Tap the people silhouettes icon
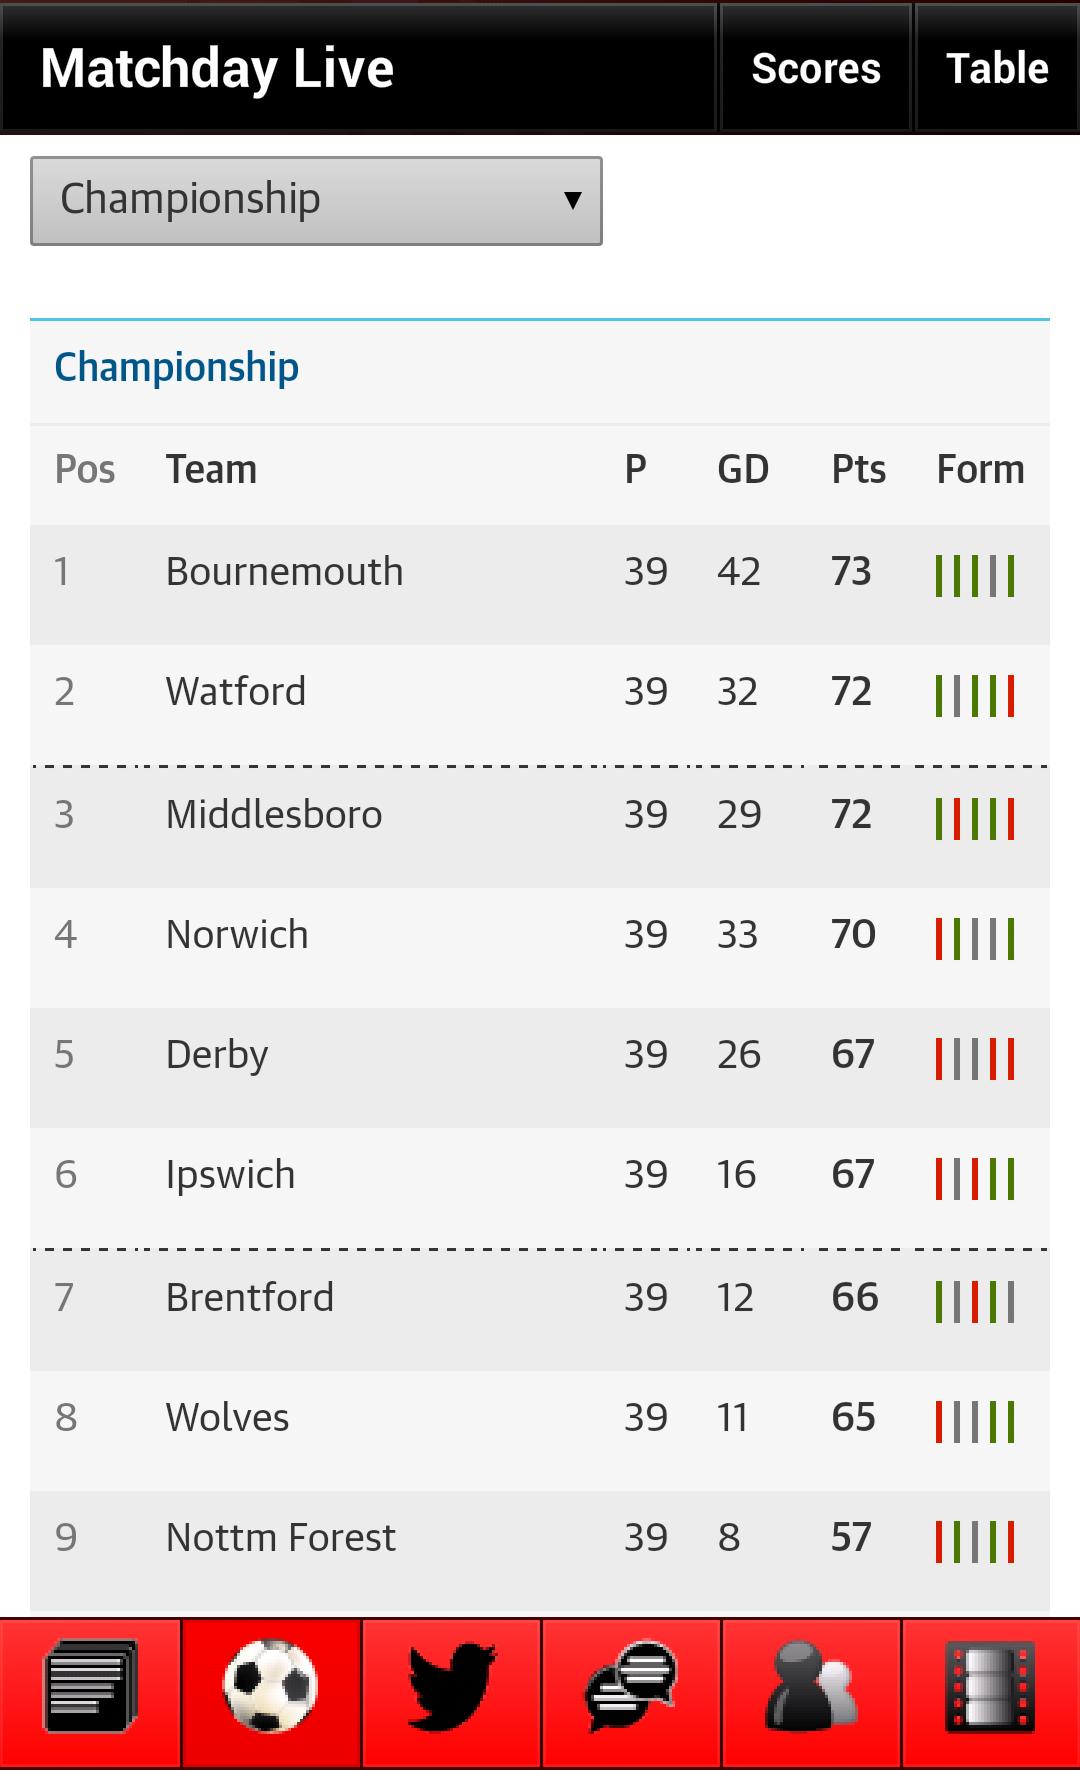The width and height of the screenshot is (1080, 1770). (811, 1687)
